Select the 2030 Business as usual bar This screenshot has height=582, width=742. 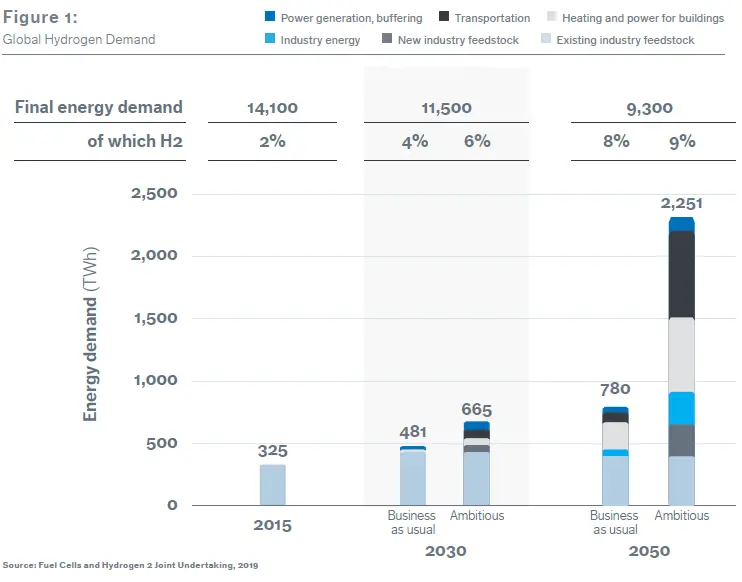tap(412, 476)
